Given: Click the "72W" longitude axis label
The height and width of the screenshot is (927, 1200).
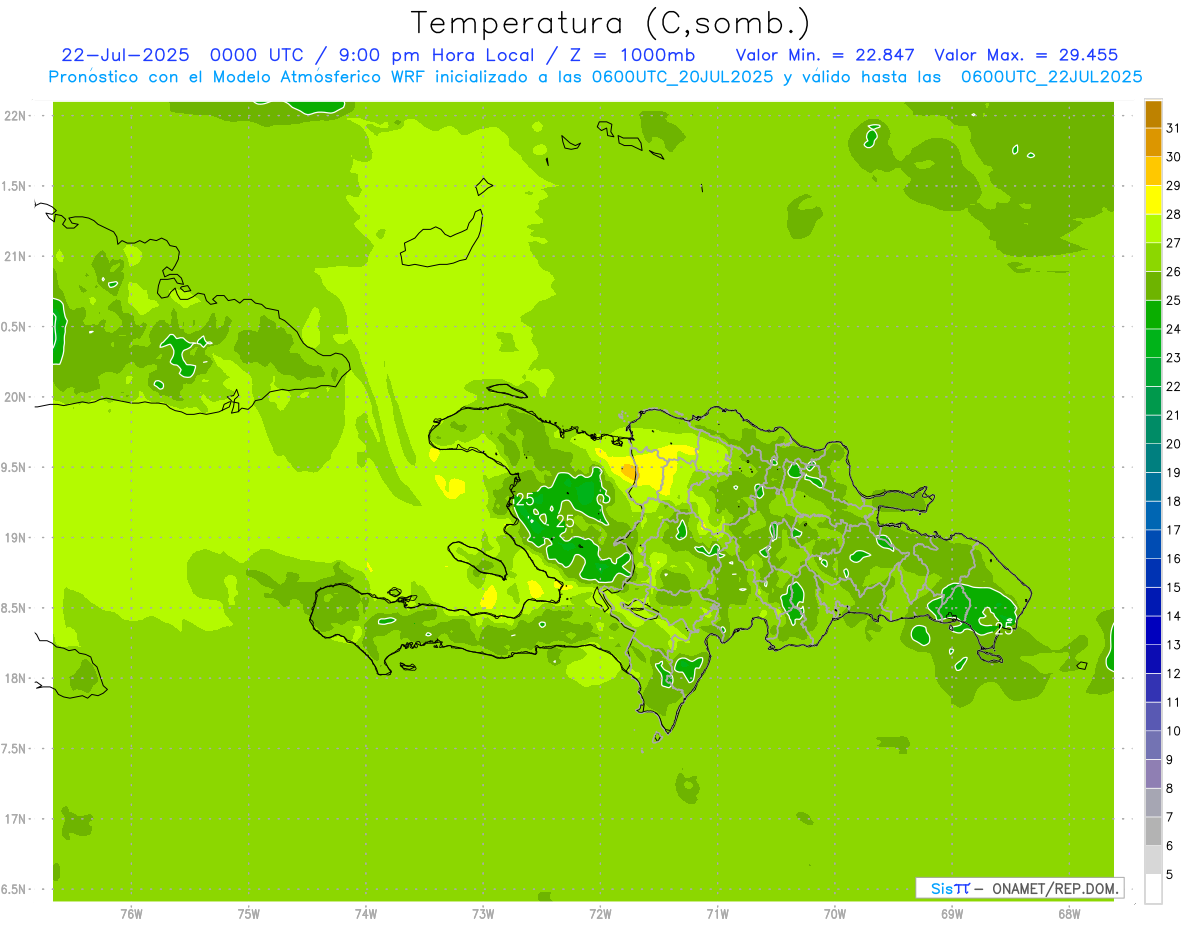Looking at the screenshot, I should tap(600, 914).
